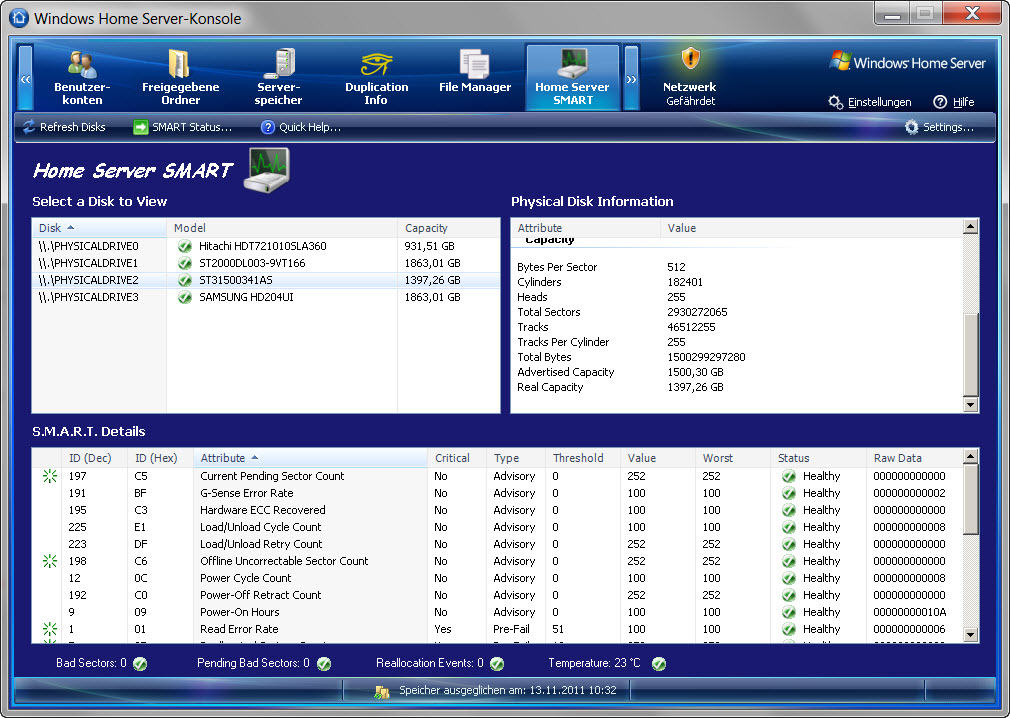
Task: Click Healthy icon for G-Sense Error Rate
Action: pos(788,493)
